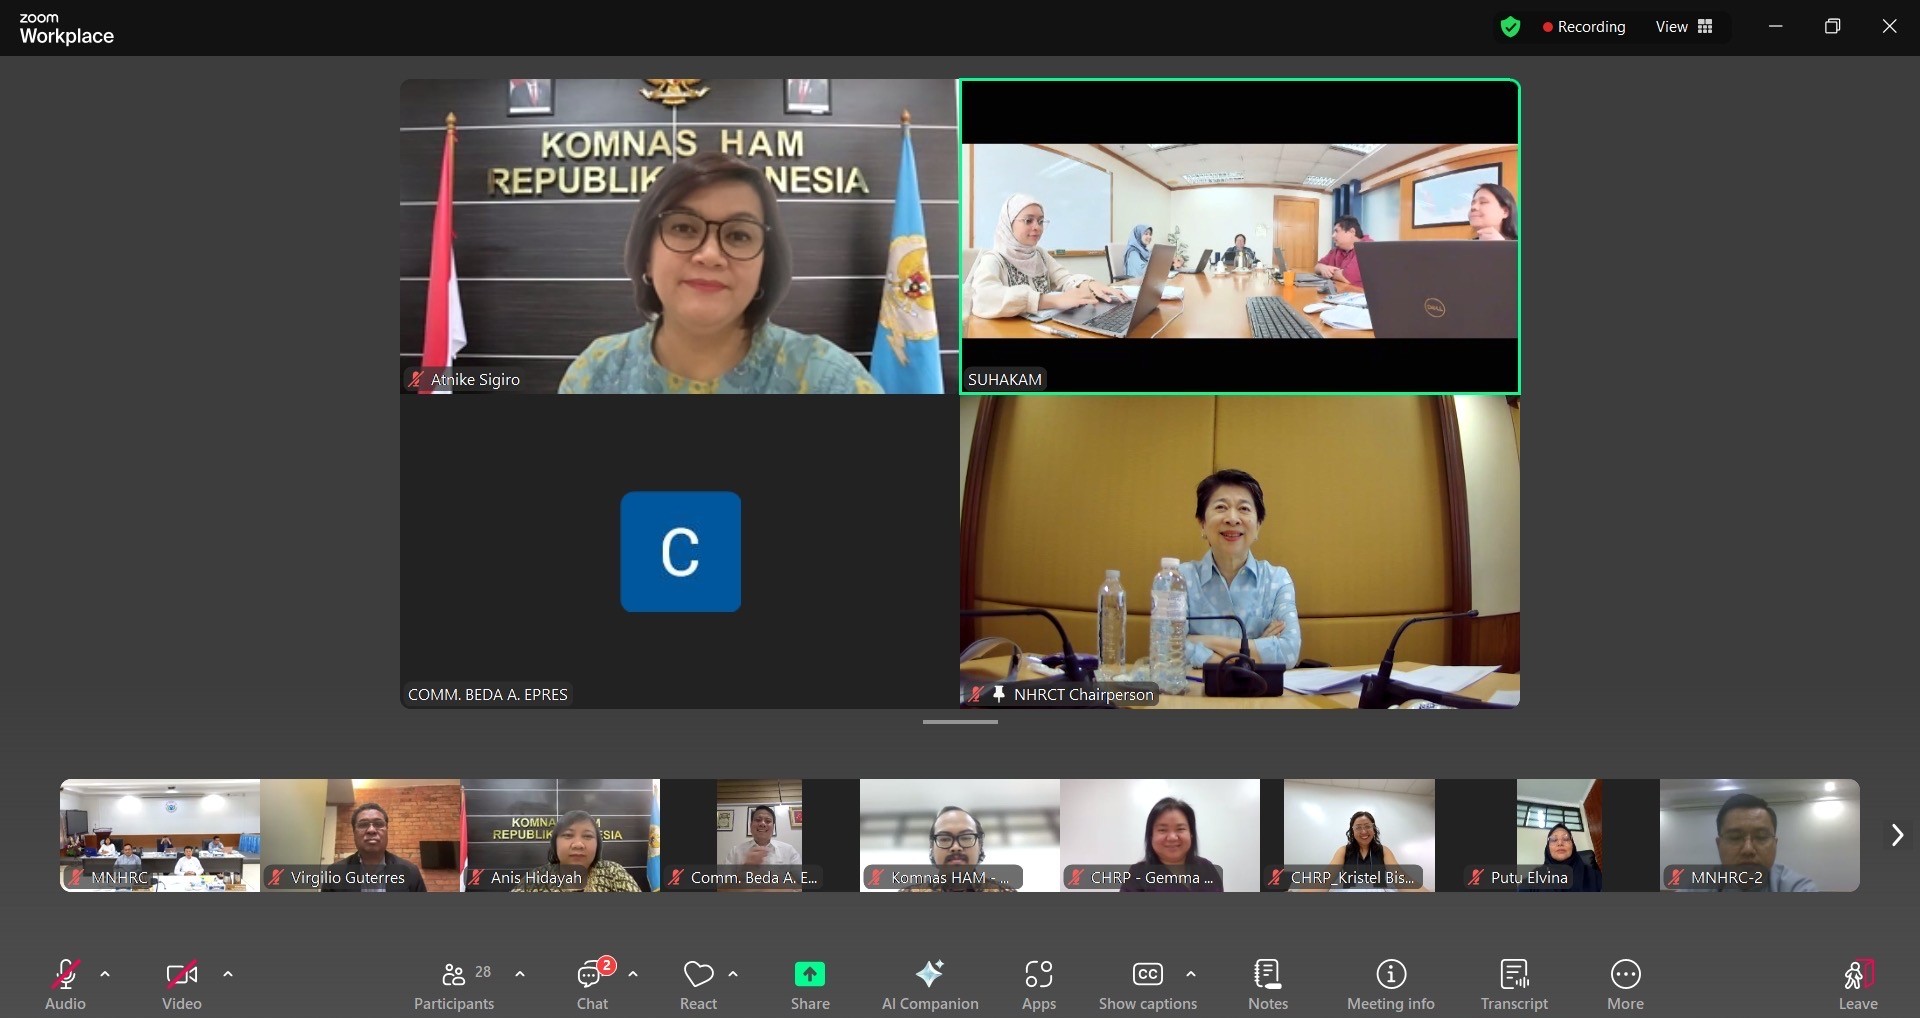Open the Transcript panel

[1514, 984]
